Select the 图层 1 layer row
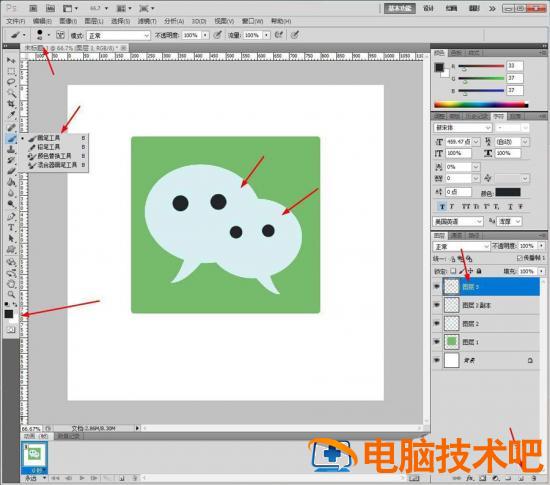 (x=486, y=342)
